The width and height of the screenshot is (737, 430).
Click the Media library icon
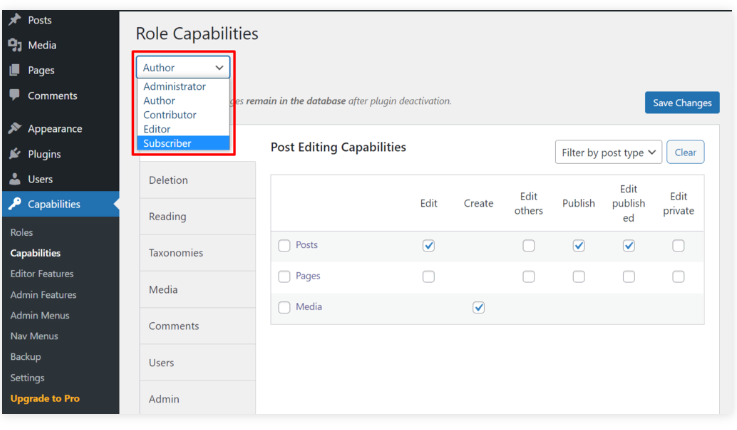click(x=15, y=45)
